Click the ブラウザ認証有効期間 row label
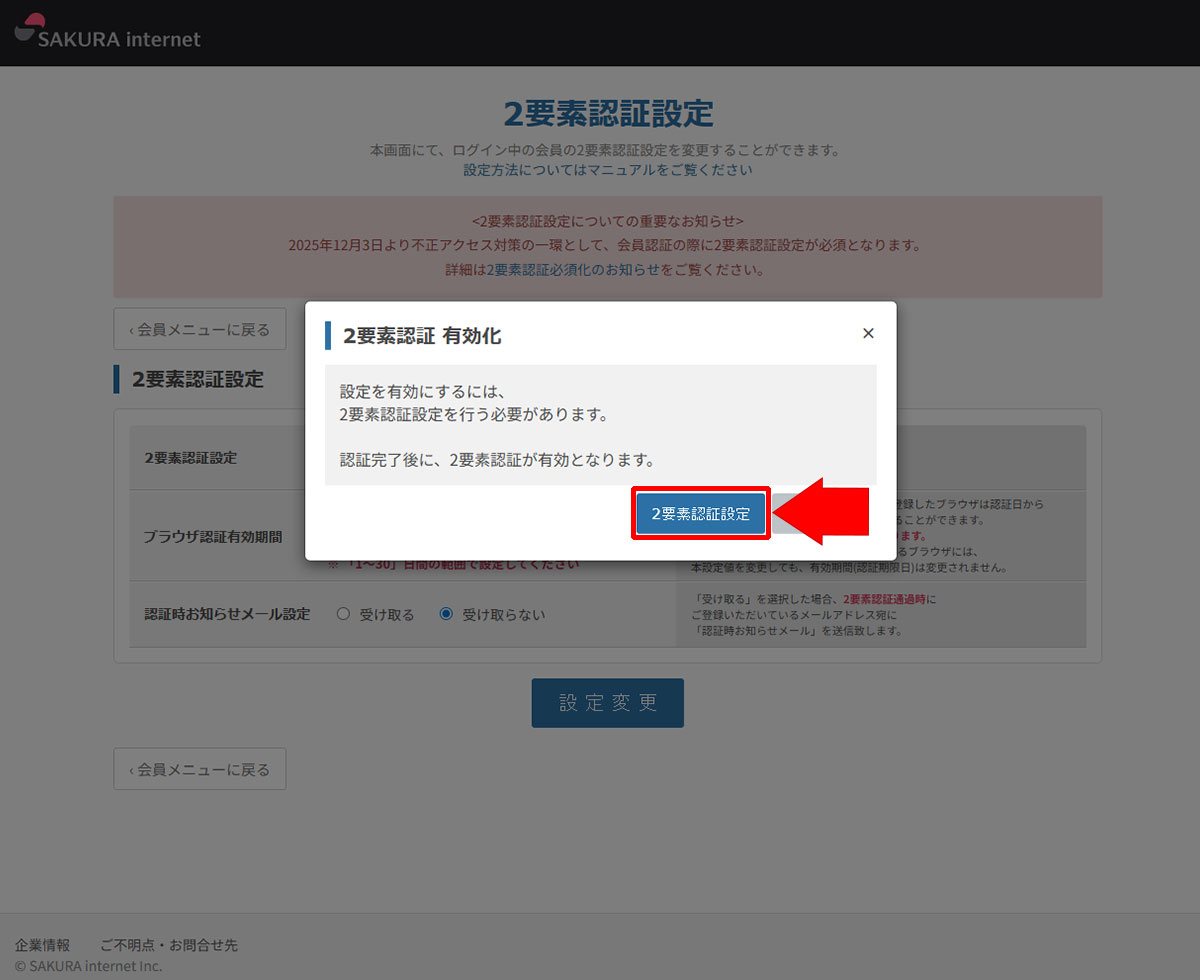 click(212, 536)
